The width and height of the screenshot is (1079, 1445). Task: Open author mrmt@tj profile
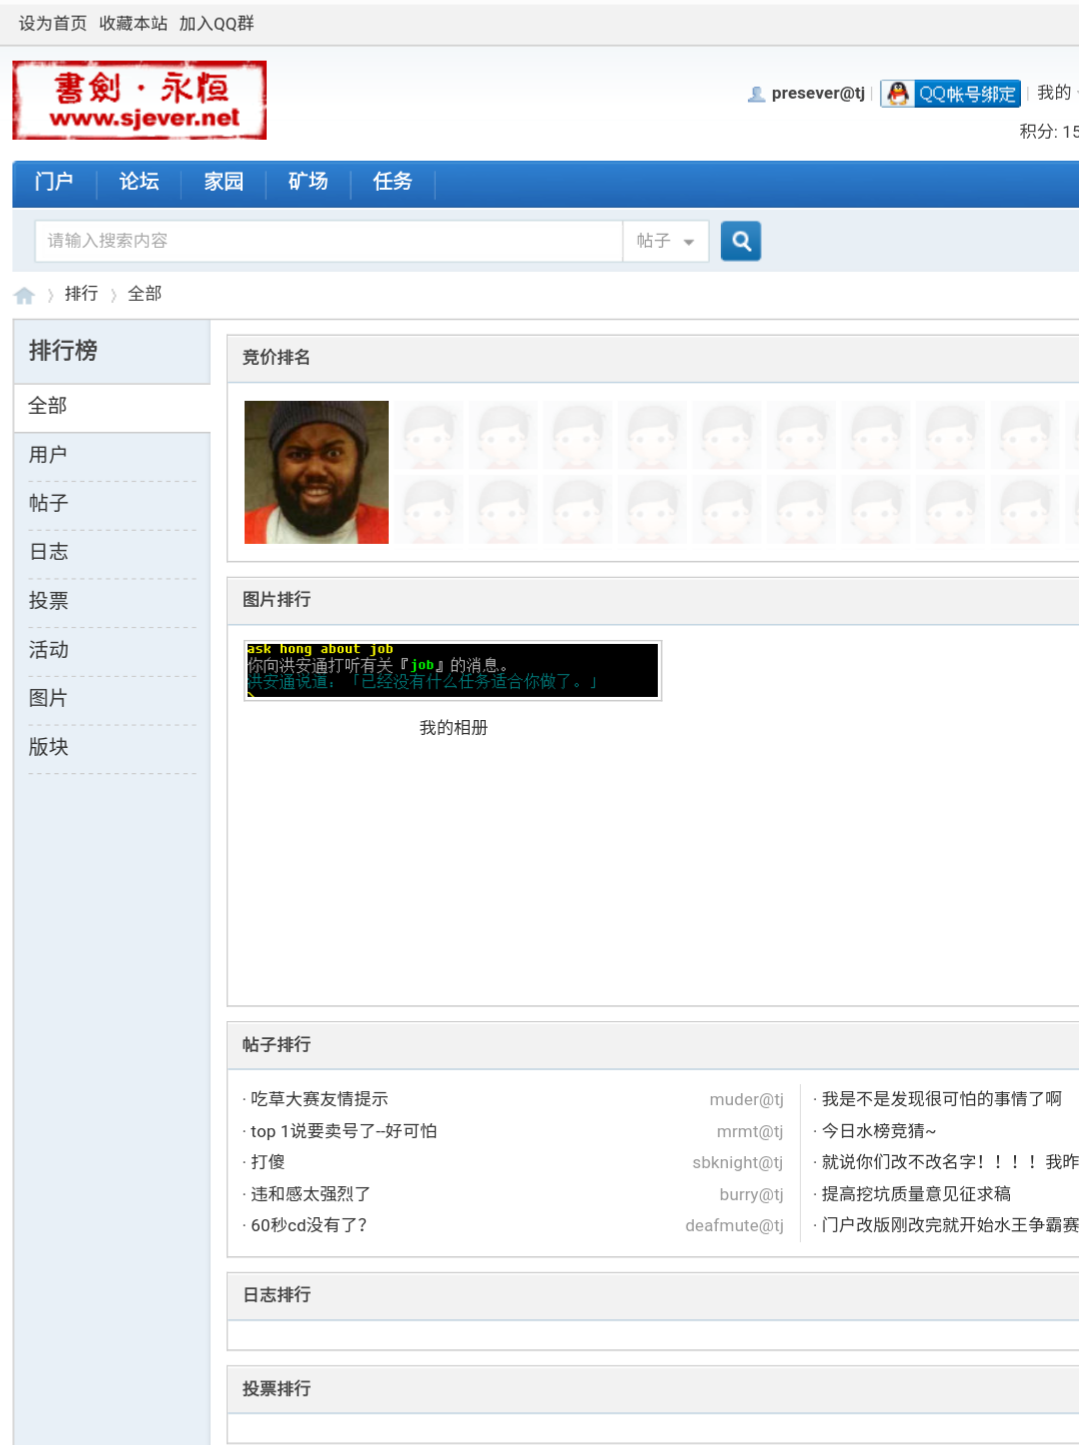tap(750, 1132)
